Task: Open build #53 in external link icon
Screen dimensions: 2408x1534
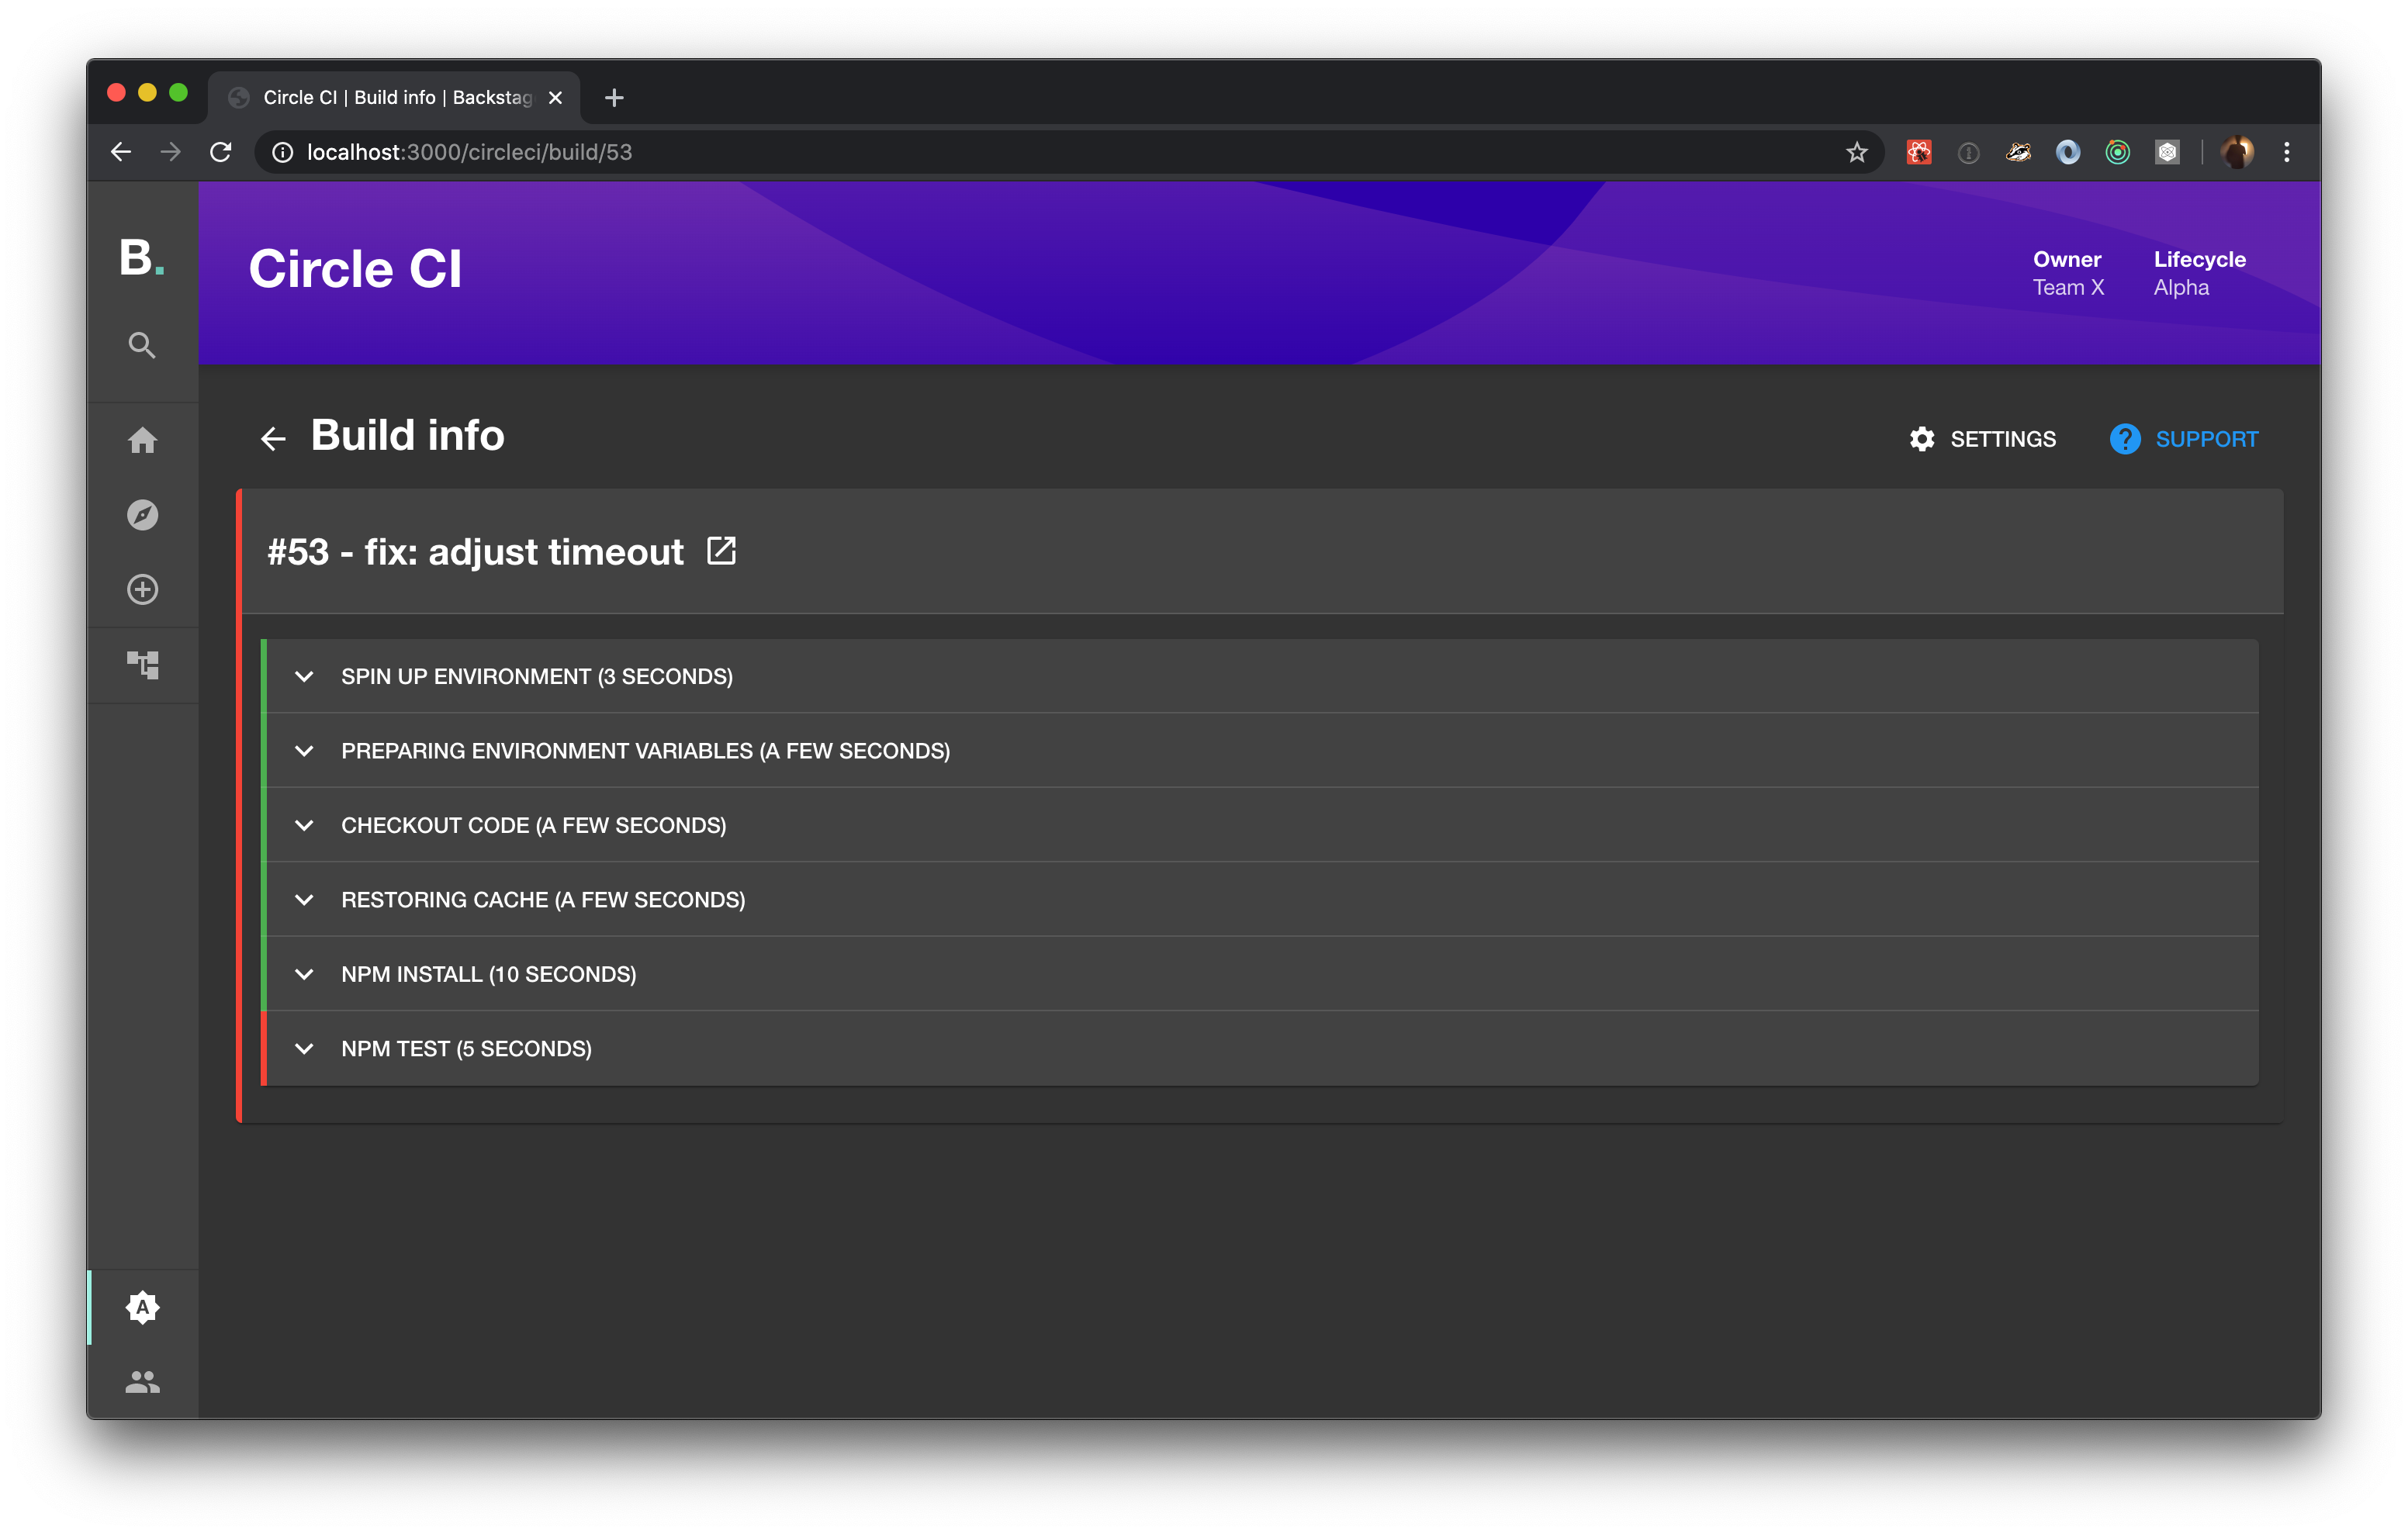Action: coord(721,551)
